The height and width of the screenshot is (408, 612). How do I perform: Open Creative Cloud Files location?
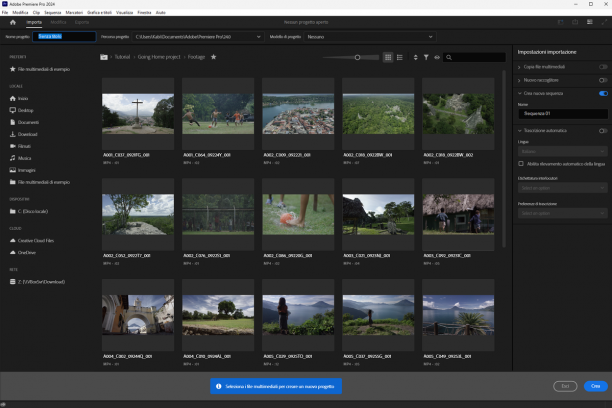pos(32,241)
